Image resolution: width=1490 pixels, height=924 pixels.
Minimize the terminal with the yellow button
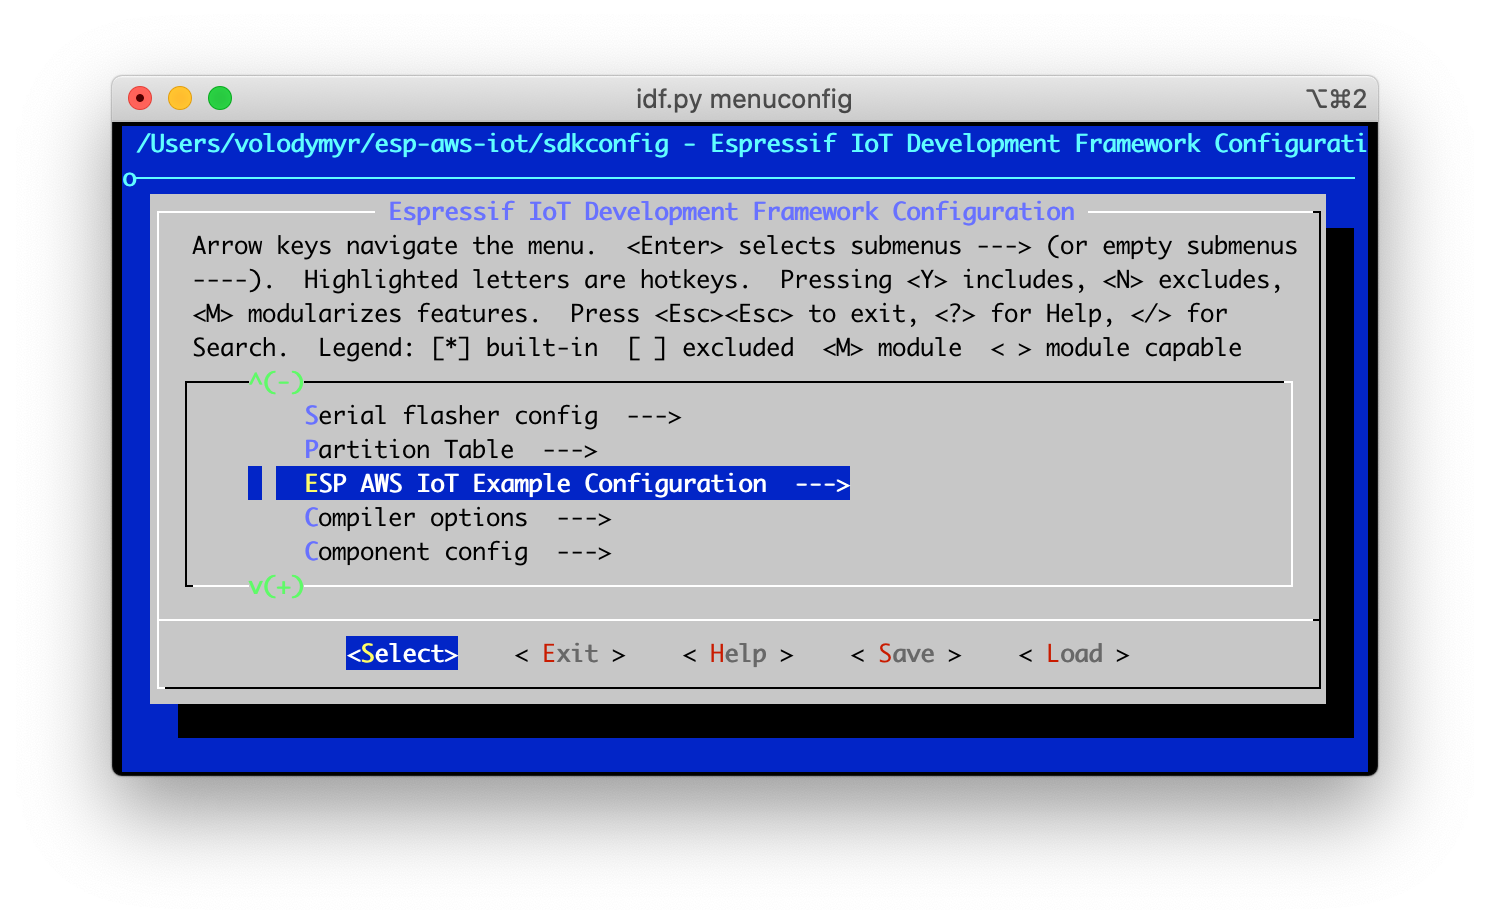click(180, 98)
